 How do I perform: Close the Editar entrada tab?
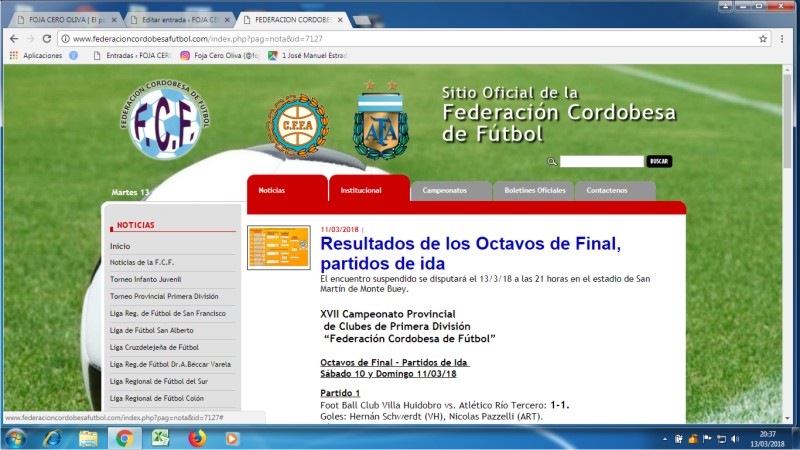tap(227, 20)
